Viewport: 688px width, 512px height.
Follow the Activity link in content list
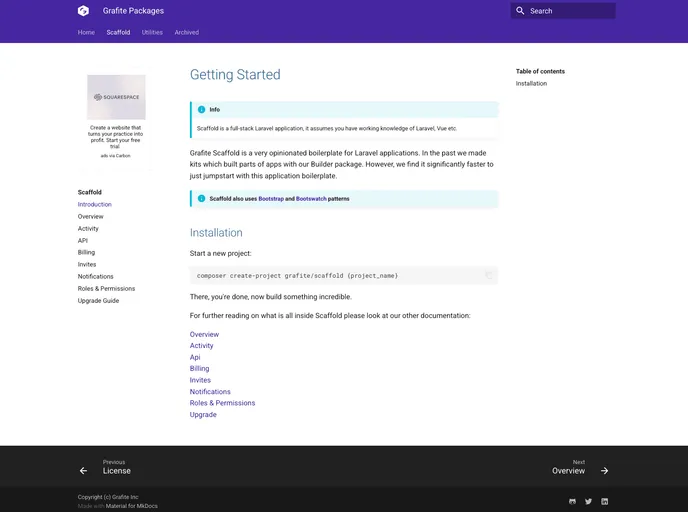coord(201,346)
